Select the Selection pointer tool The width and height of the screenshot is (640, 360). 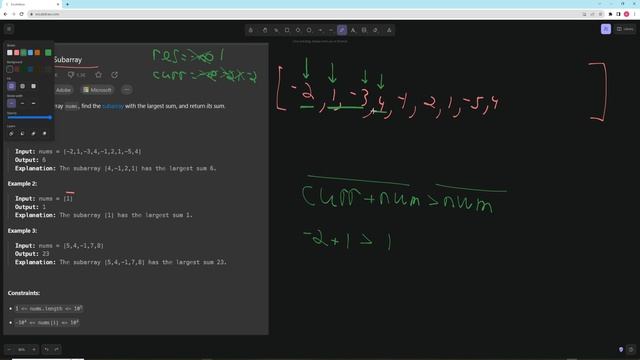276,30
